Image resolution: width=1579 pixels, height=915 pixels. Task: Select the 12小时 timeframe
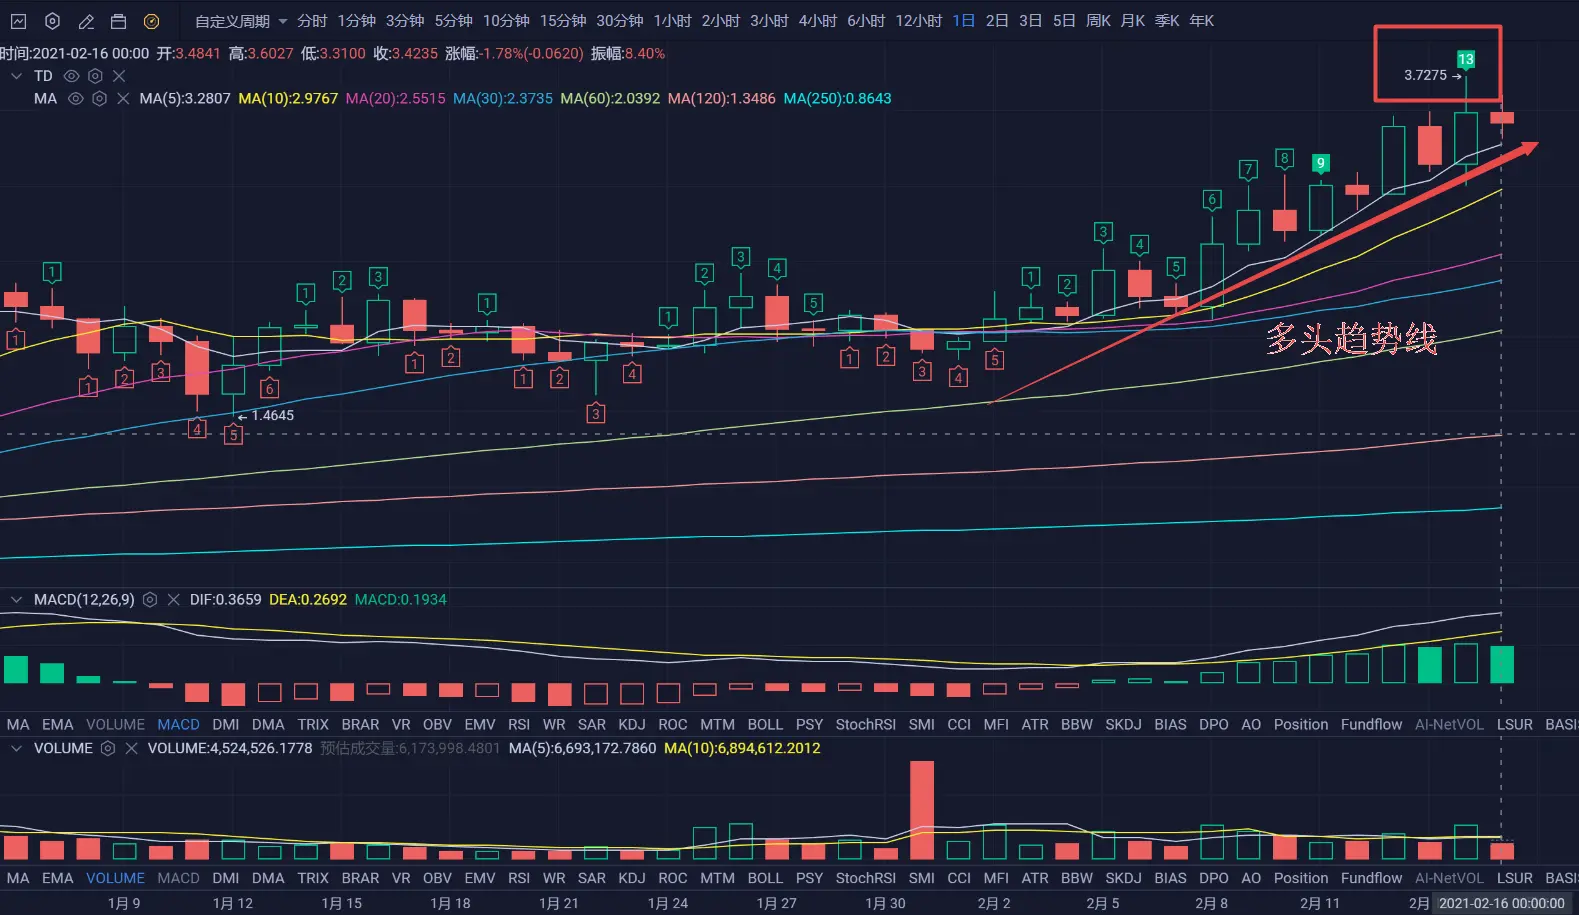point(919,21)
